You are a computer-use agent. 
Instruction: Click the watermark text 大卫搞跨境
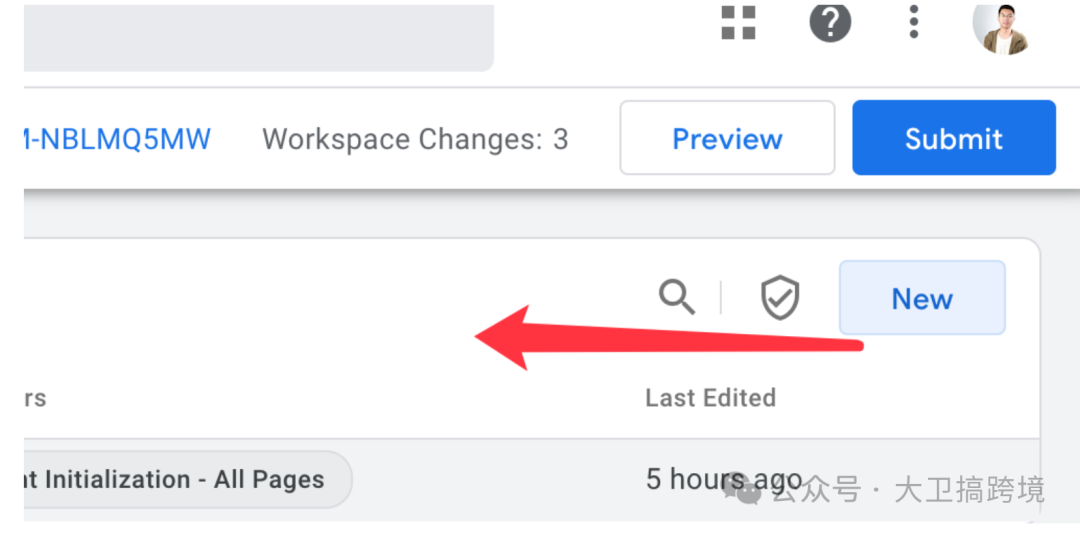tap(969, 490)
